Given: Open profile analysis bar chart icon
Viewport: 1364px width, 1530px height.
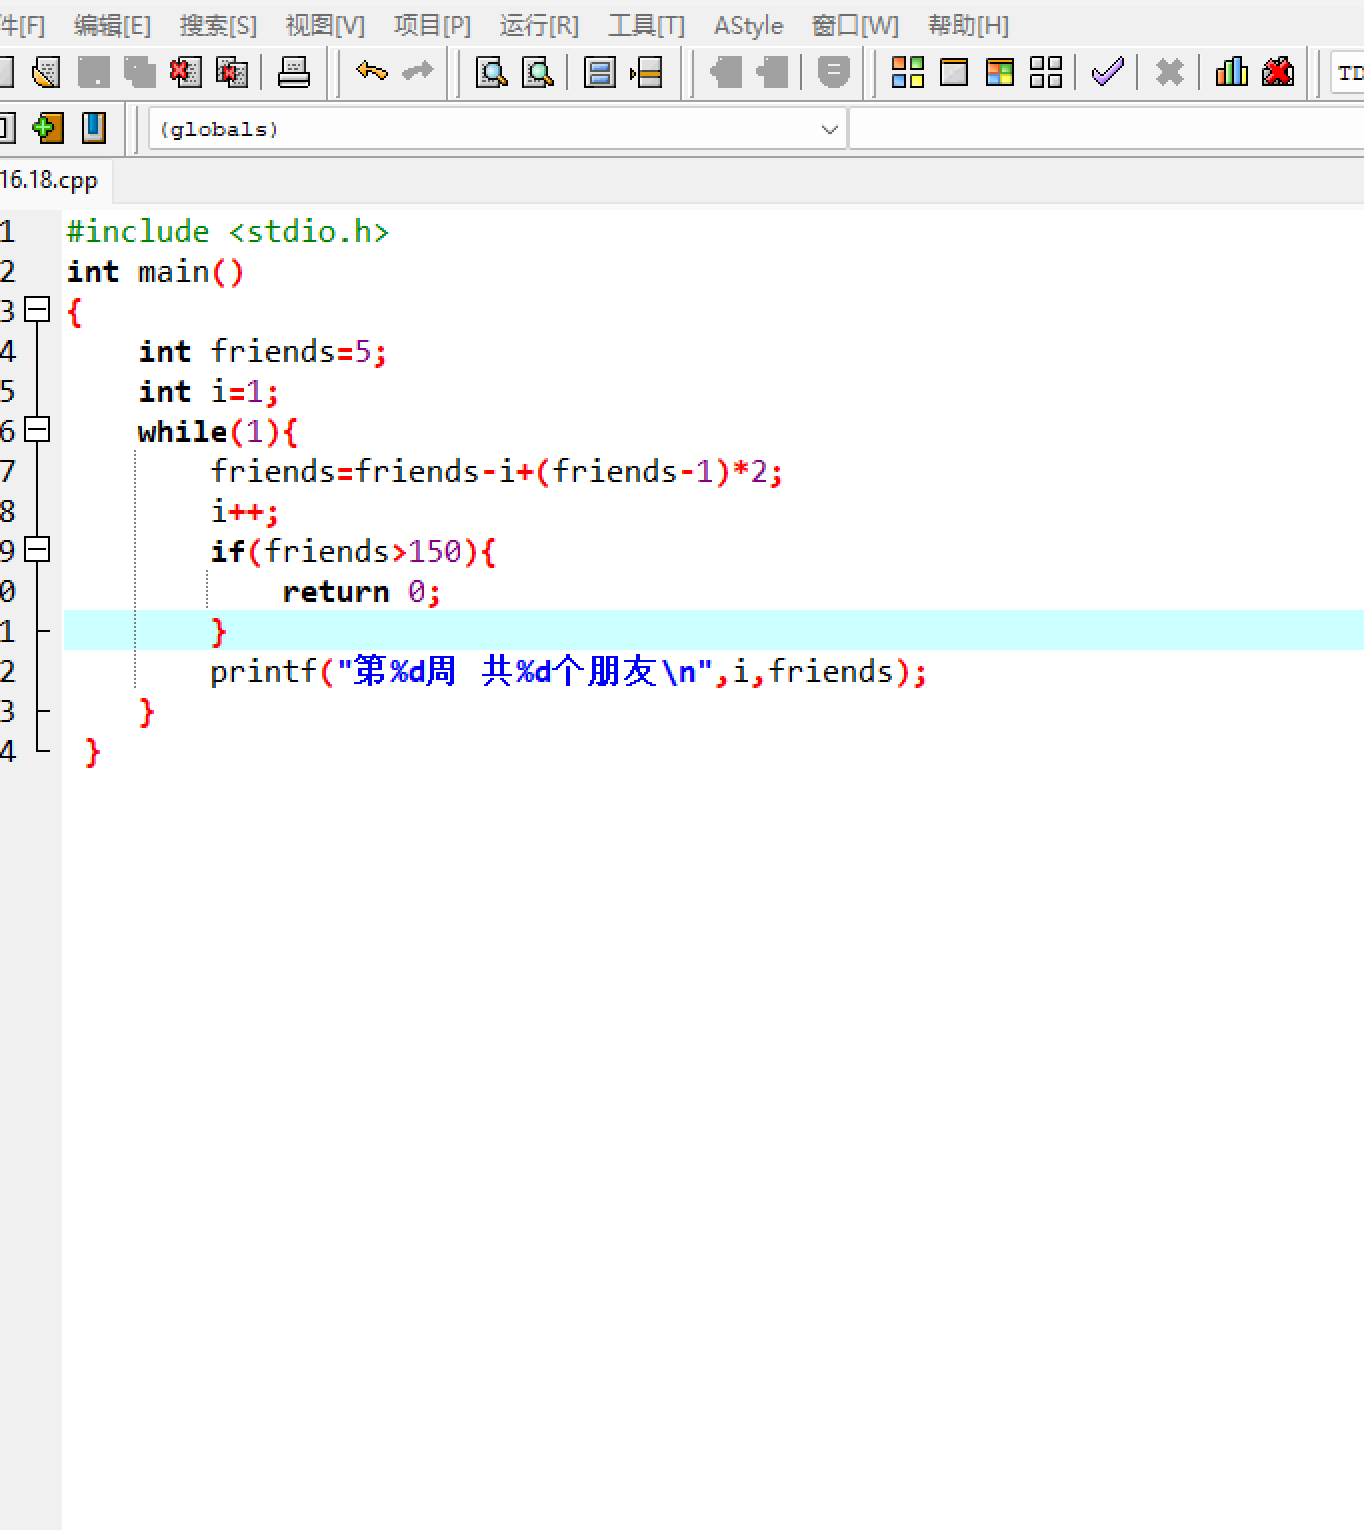Looking at the screenshot, I should (x=1231, y=72).
